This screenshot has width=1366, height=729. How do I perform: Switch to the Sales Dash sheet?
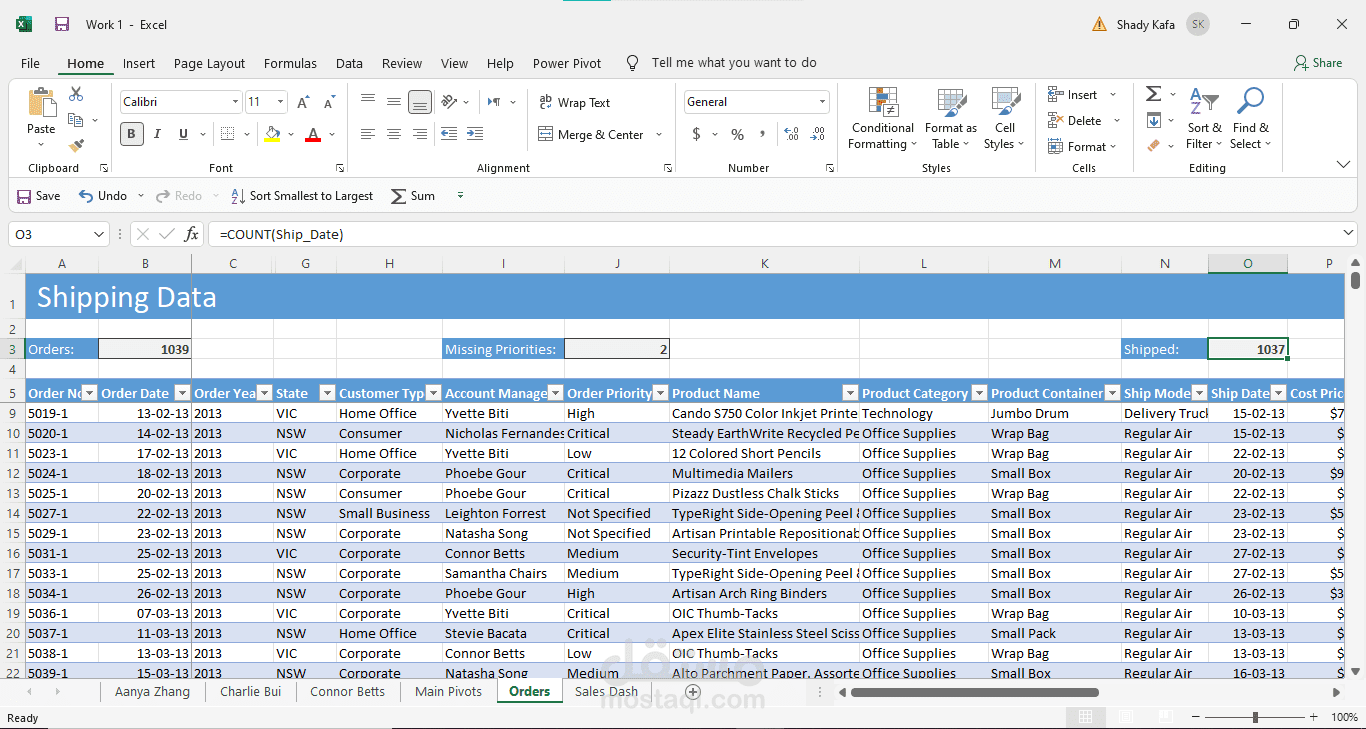point(605,690)
